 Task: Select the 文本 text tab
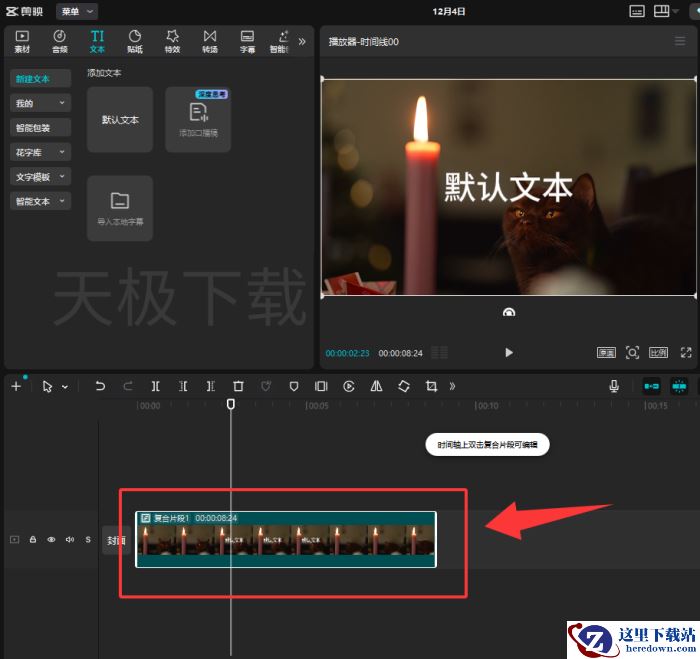(x=97, y=42)
